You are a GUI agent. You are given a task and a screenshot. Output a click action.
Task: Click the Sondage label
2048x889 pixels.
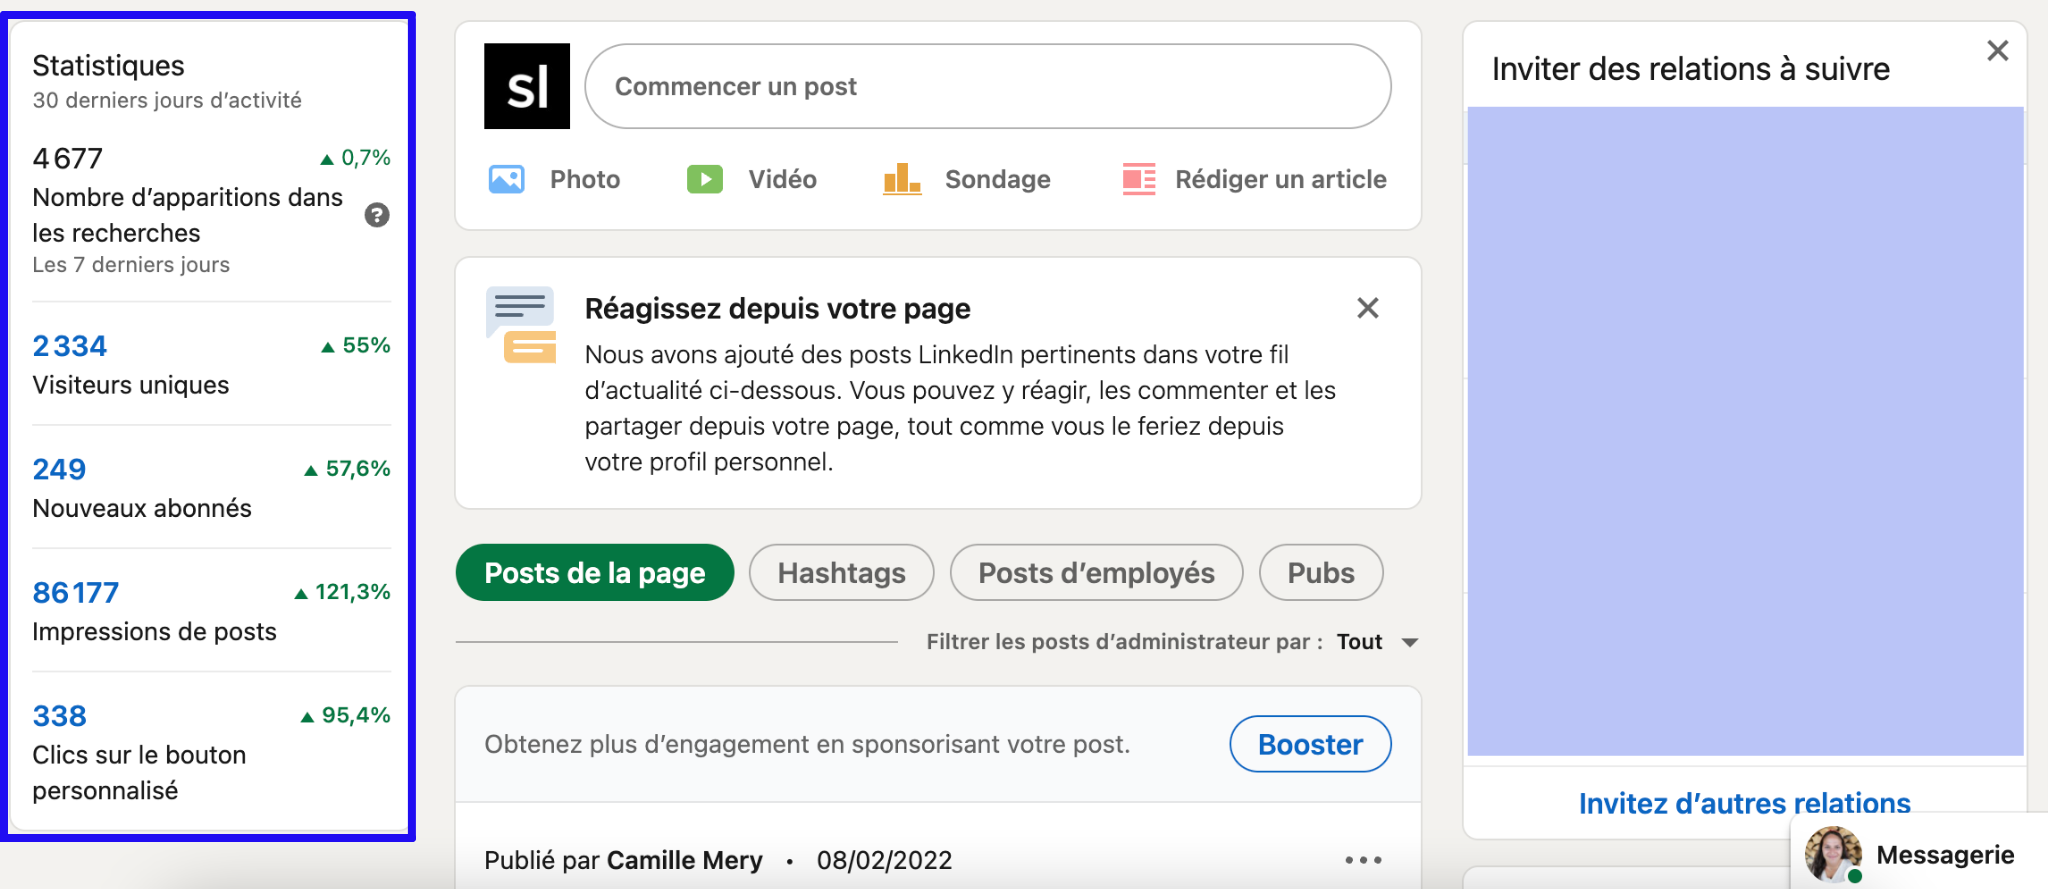[998, 180]
